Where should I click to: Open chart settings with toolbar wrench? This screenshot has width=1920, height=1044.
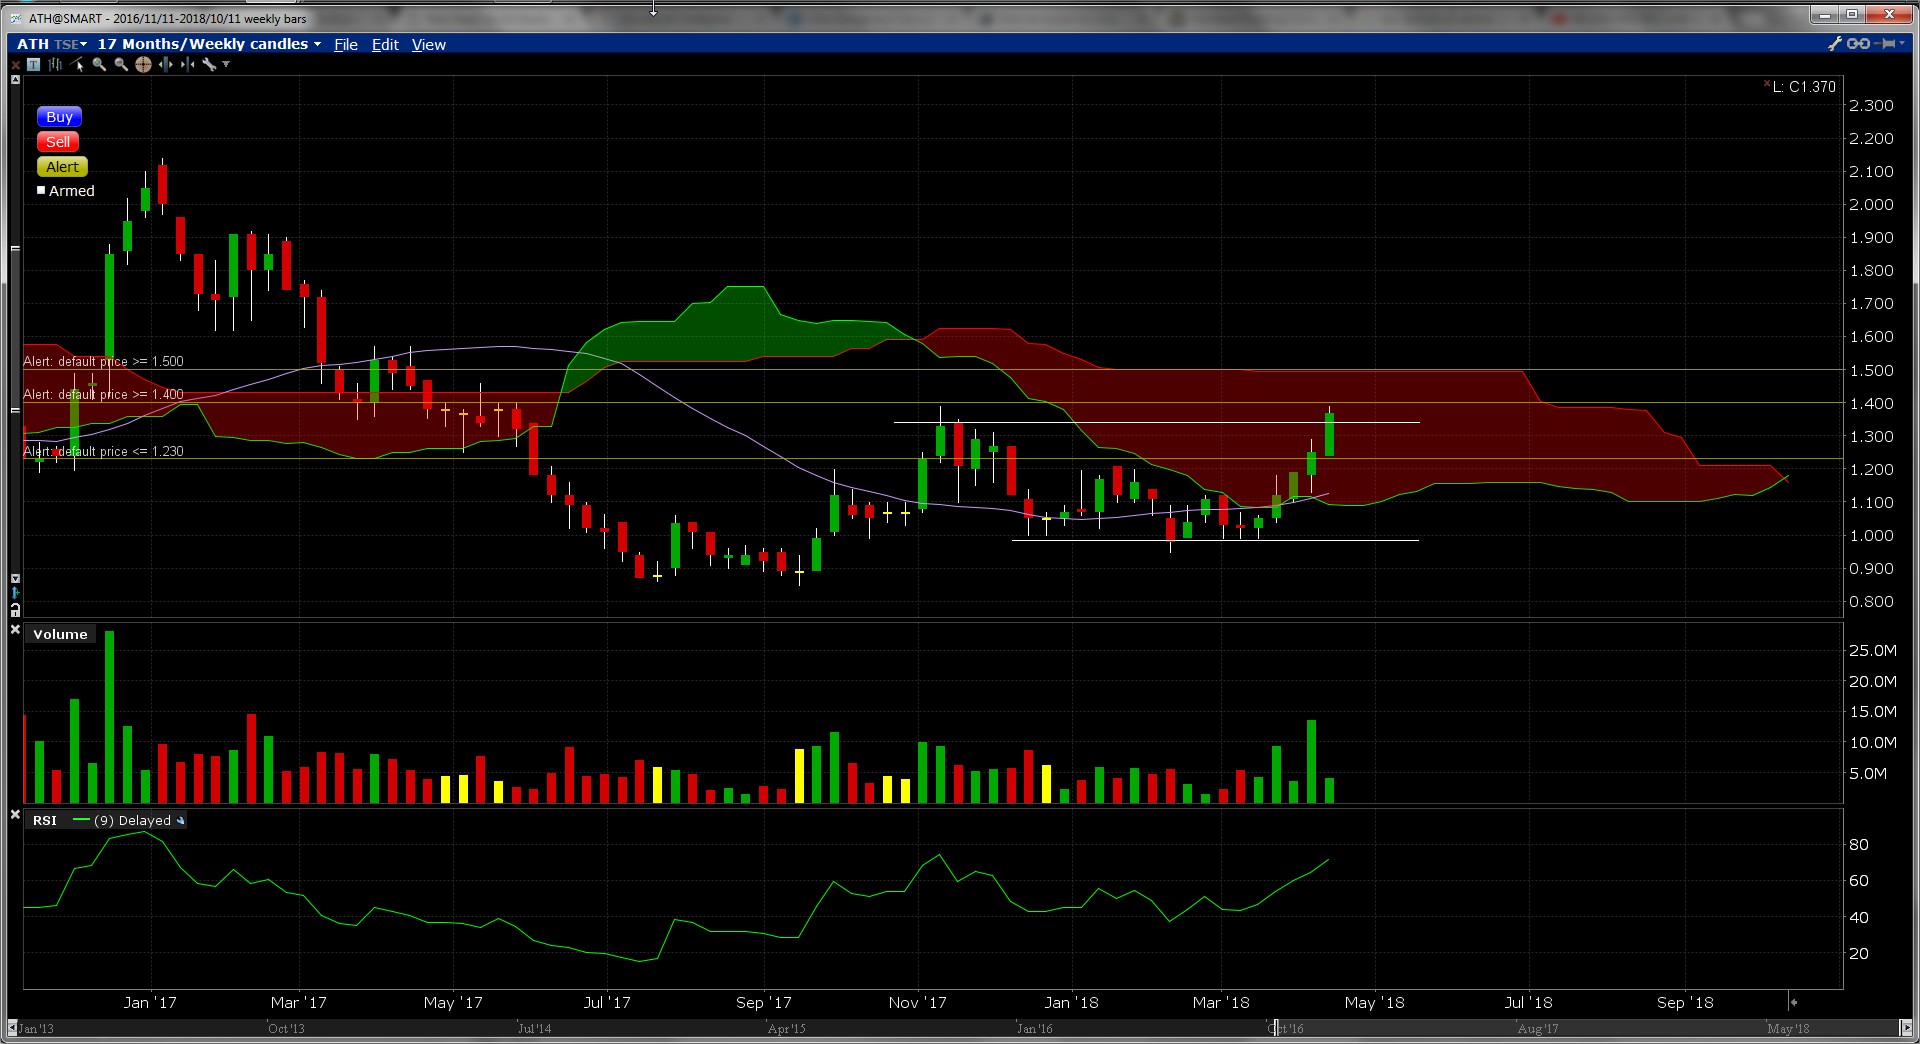click(208, 64)
